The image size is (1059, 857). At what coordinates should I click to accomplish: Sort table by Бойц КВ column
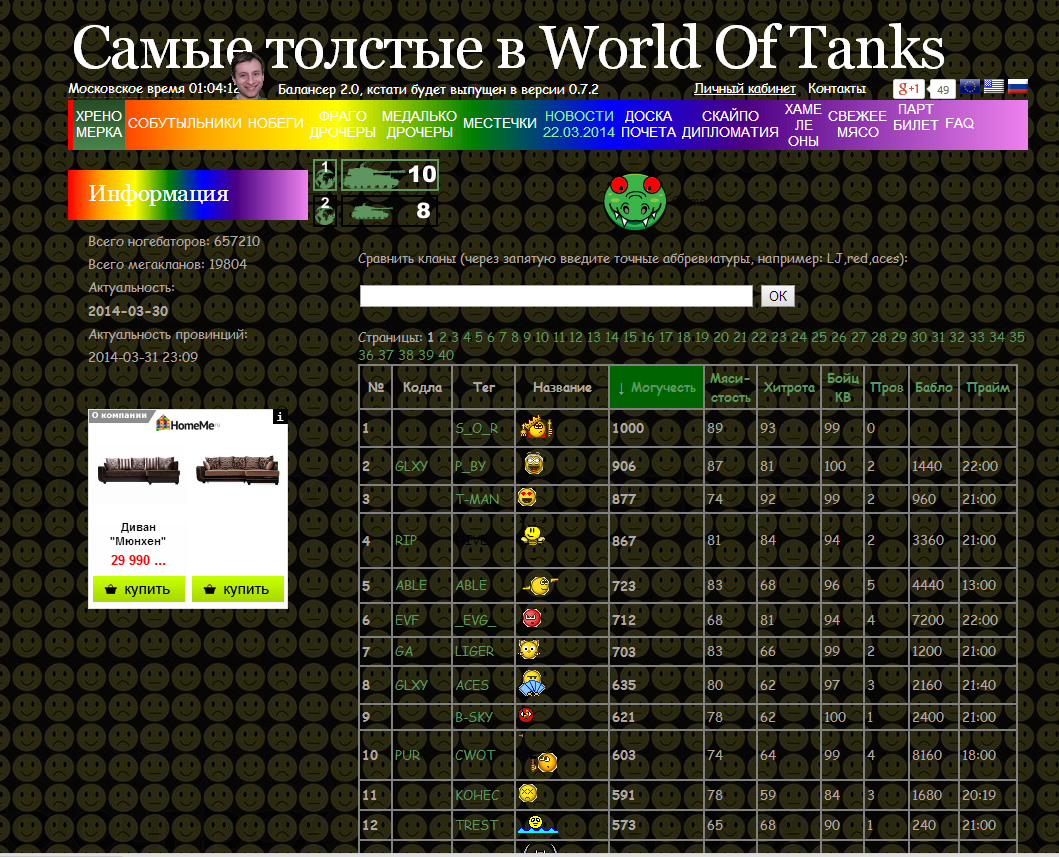[x=842, y=388]
